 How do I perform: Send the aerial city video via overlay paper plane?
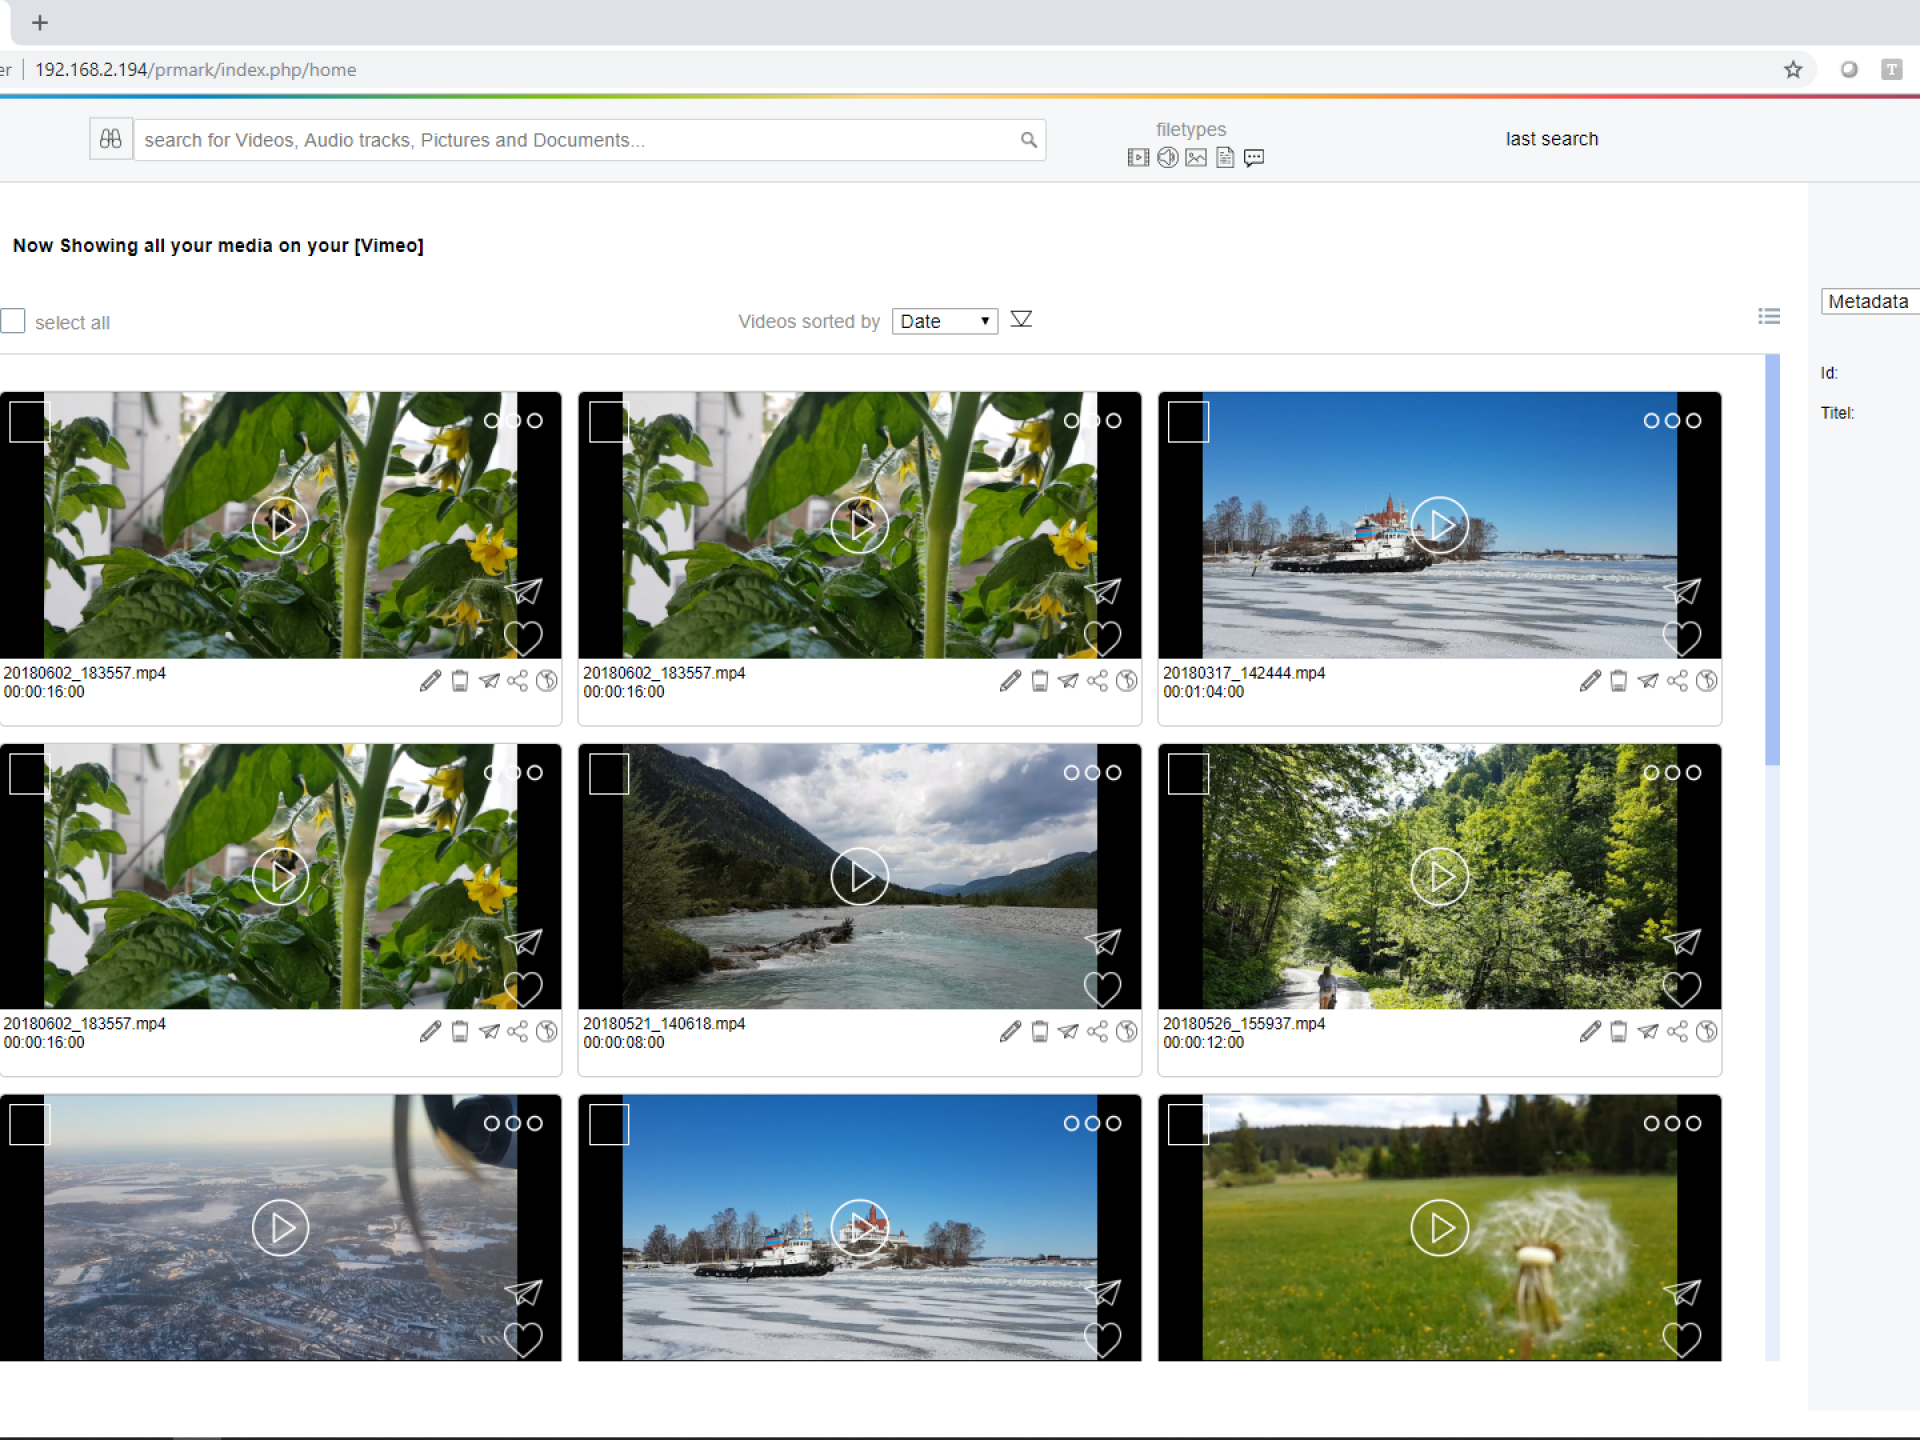523,1293
